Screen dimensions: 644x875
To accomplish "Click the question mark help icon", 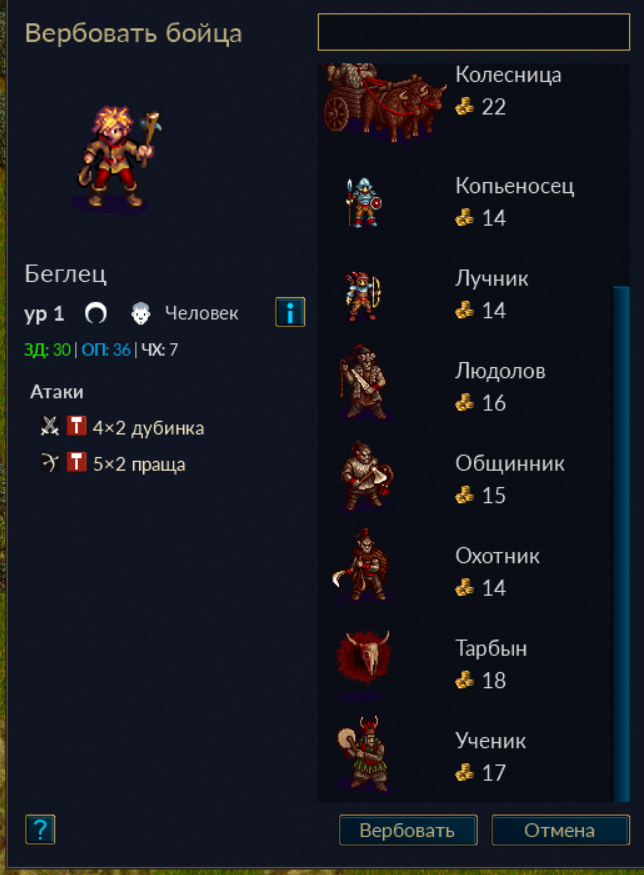I will (x=40, y=829).
